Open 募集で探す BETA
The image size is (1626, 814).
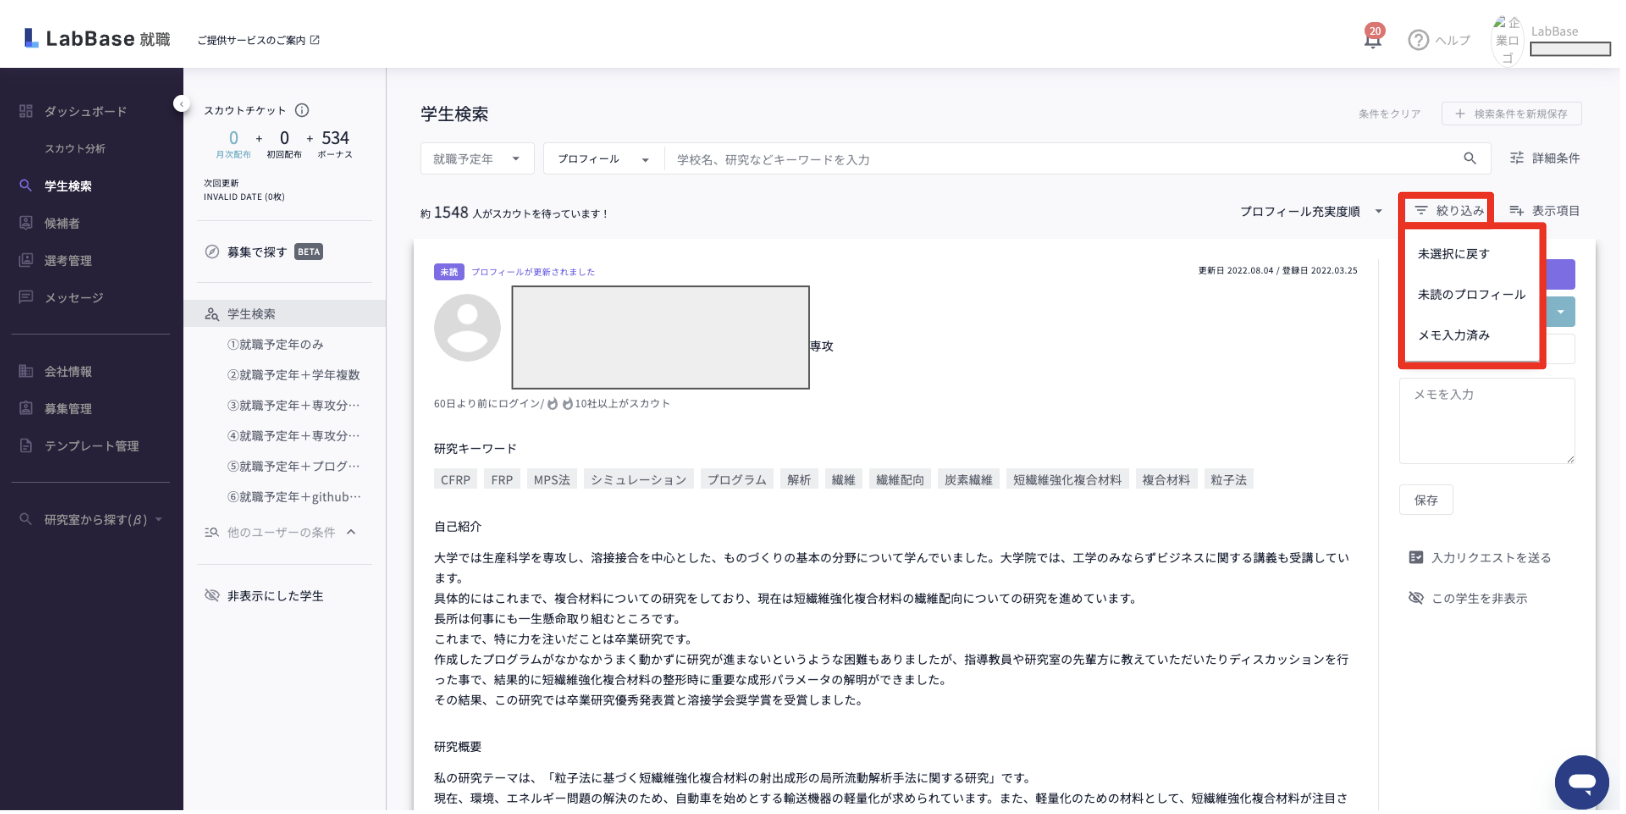264,252
